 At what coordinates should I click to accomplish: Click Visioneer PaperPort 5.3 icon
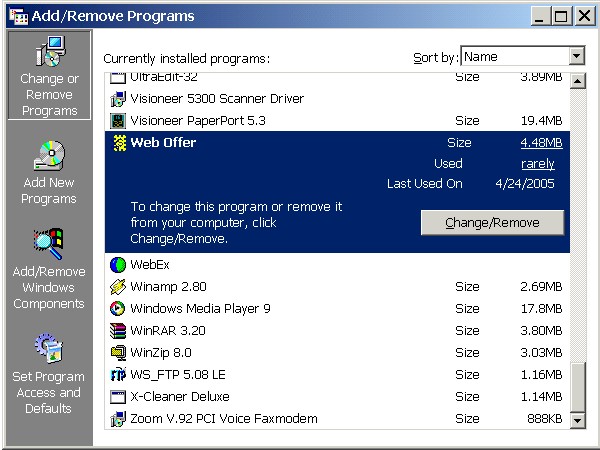click(x=118, y=121)
